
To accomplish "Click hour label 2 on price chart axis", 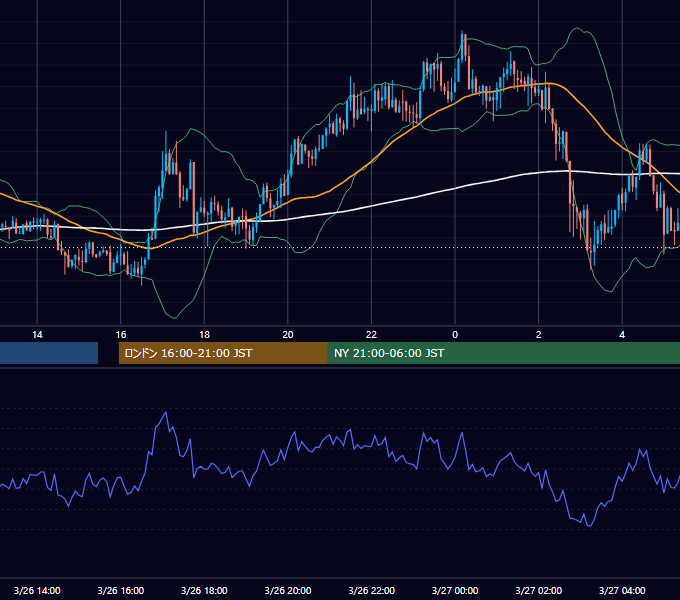I will 539,335.
